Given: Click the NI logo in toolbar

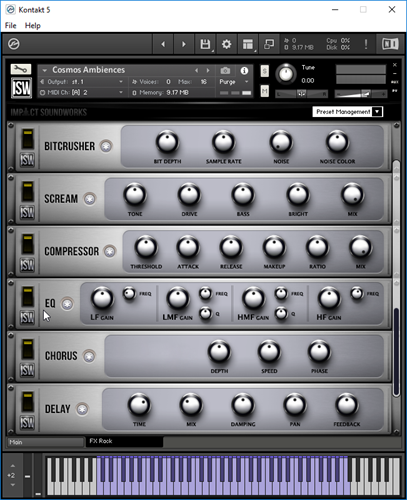Looking at the screenshot, I should (390, 44).
